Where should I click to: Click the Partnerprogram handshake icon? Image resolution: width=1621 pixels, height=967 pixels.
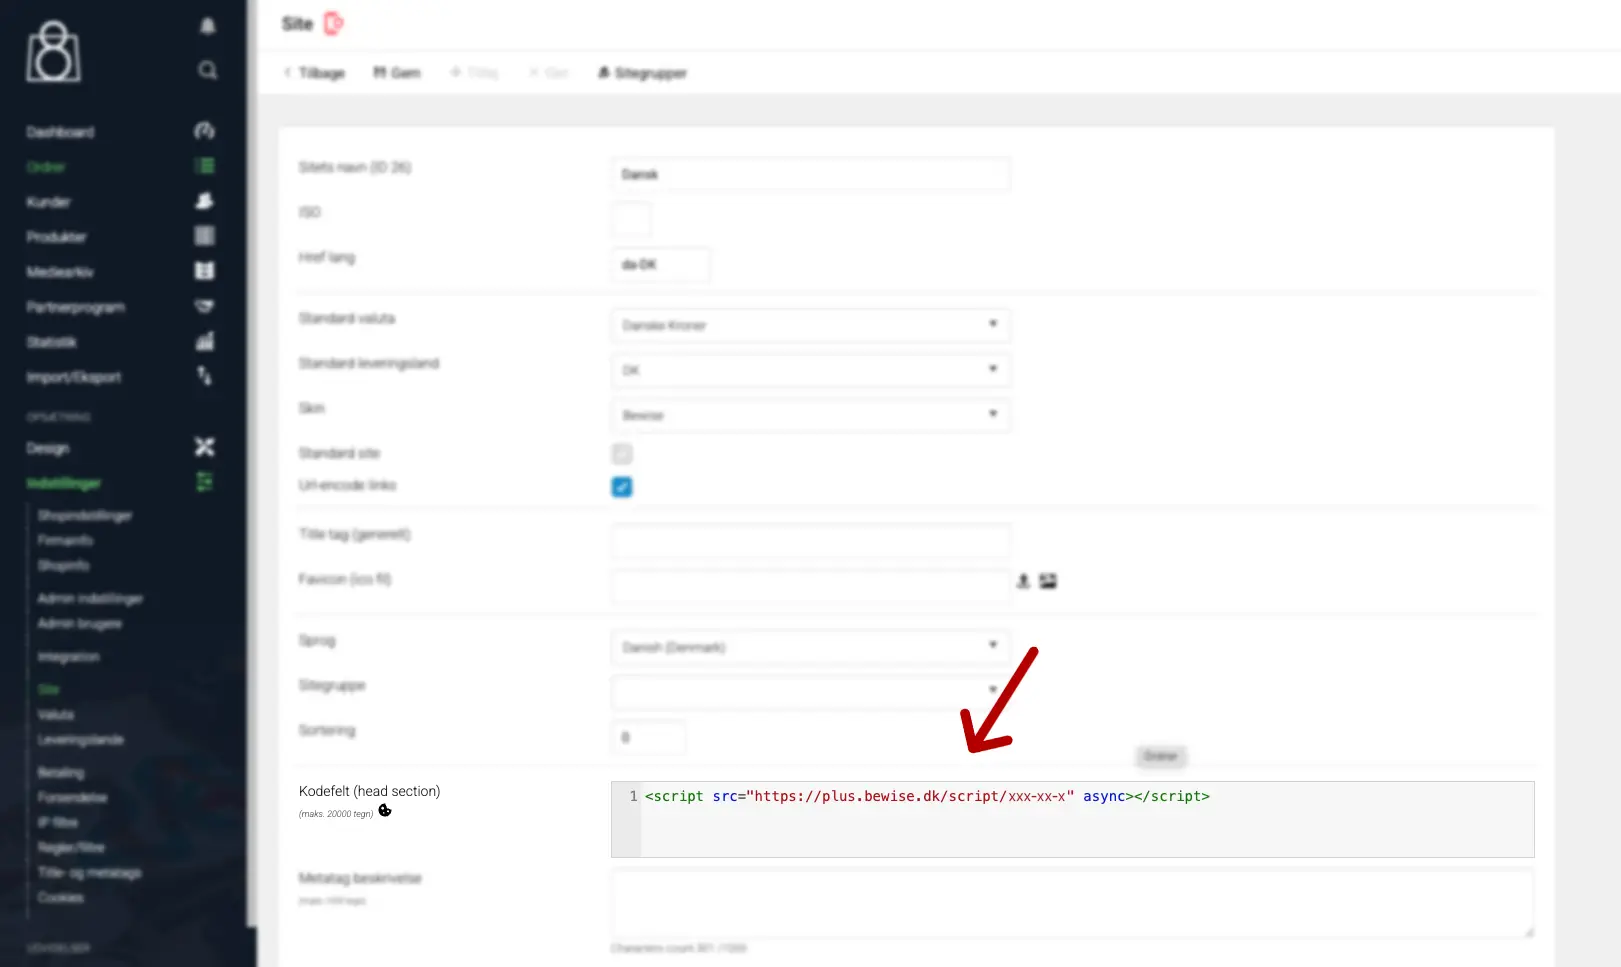(x=205, y=306)
